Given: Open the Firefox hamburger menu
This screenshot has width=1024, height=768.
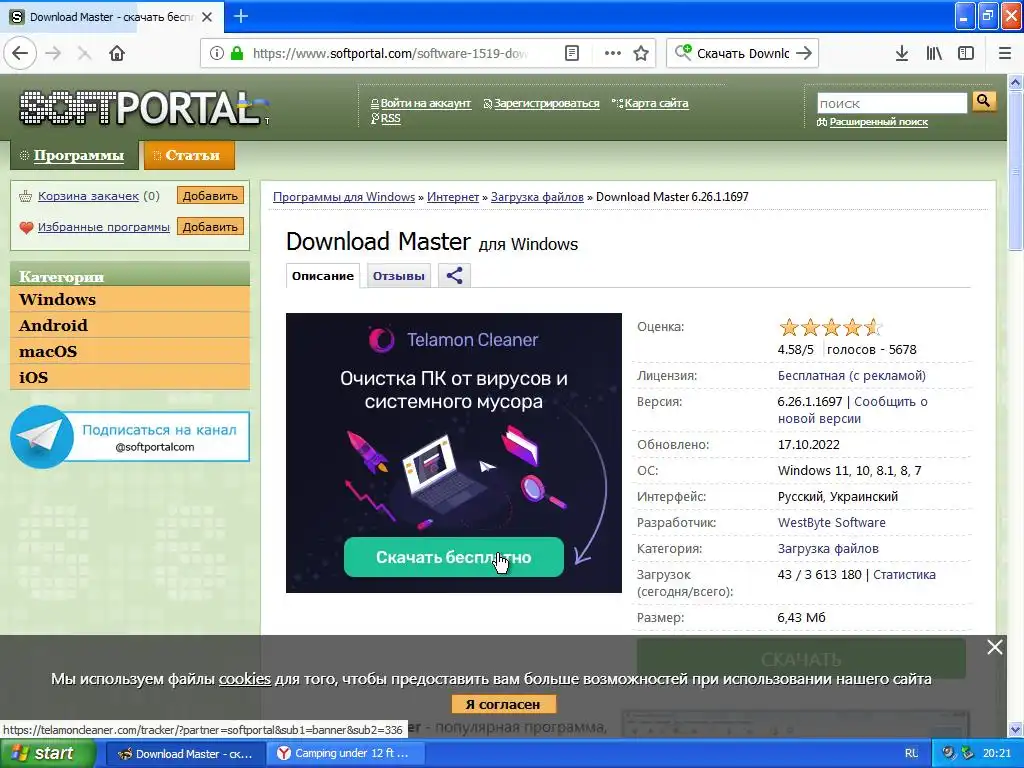Looking at the screenshot, I should [x=1005, y=54].
